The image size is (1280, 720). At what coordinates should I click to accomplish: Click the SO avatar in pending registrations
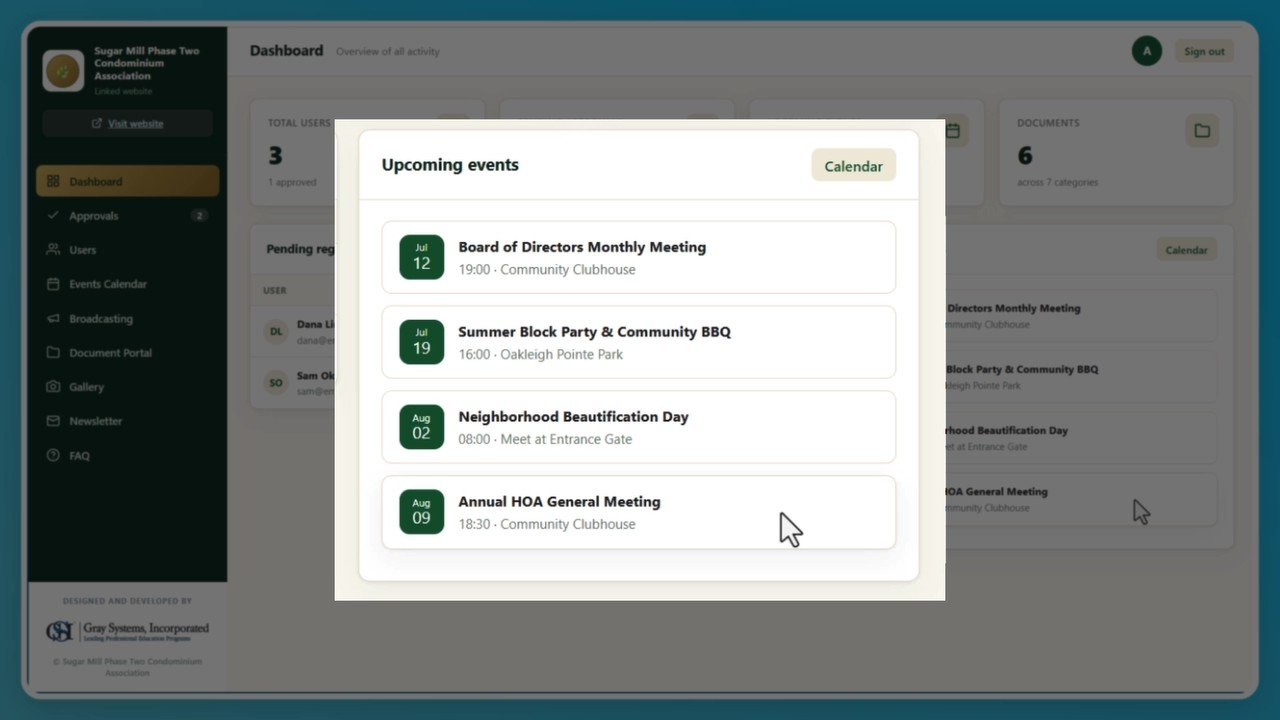[276, 382]
